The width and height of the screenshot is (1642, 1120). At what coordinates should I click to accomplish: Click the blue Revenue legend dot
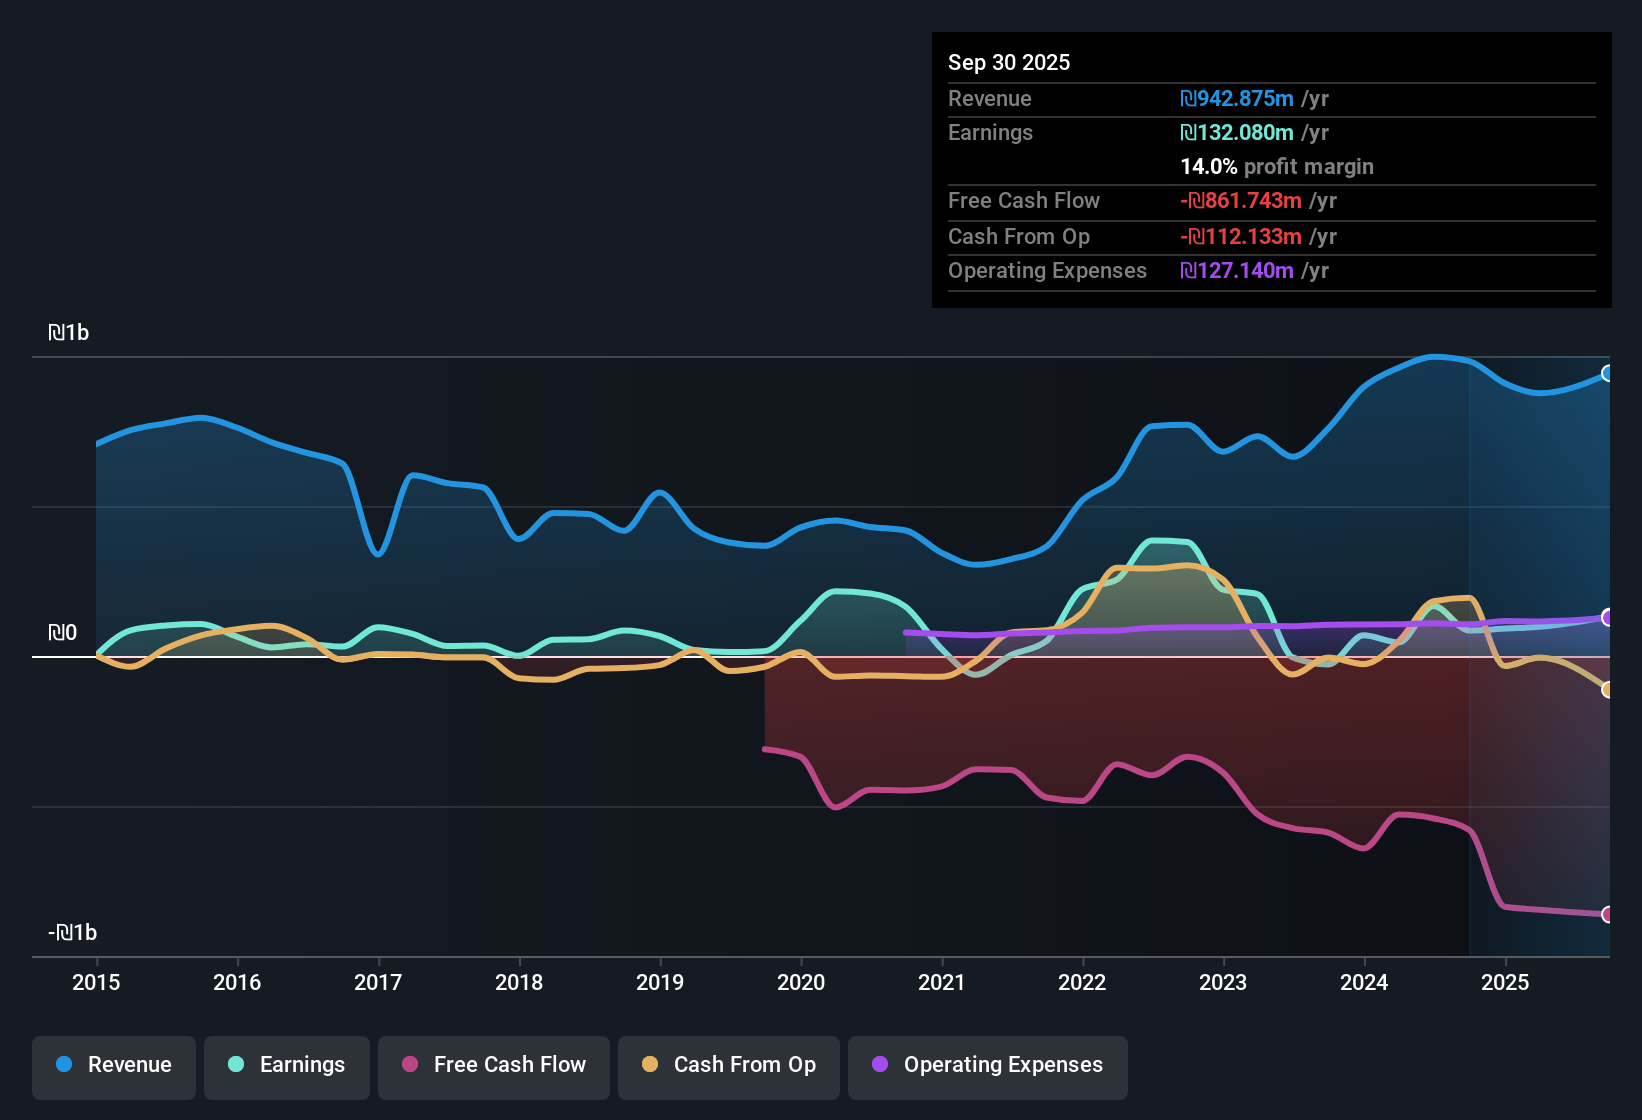pyautogui.click(x=63, y=1065)
